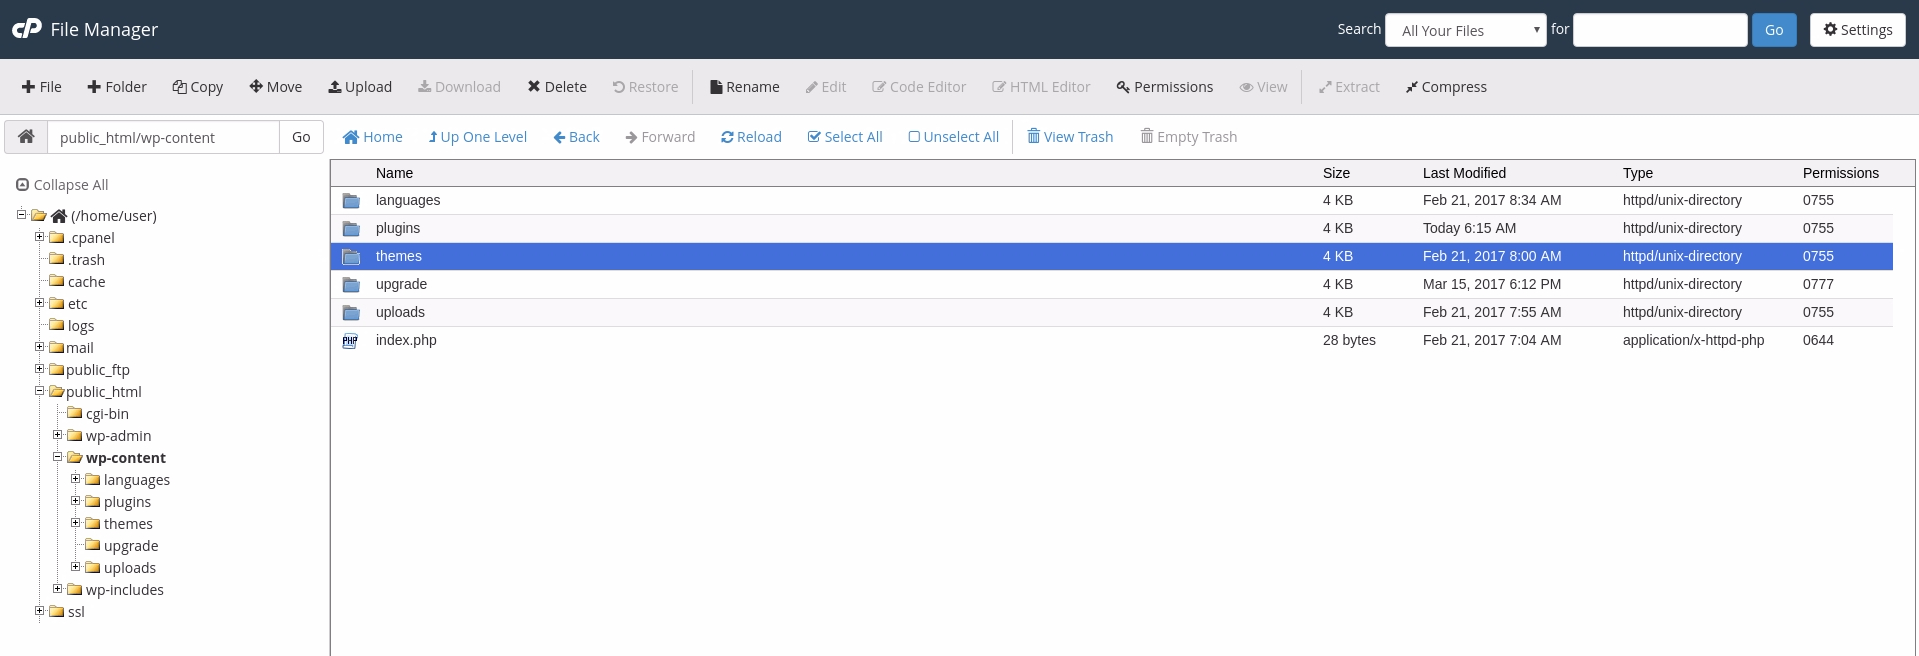Image resolution: width=1919 pixels, height=656 pixels.
Task: Collapse All folders in tree
Action: [x=62, y=185]
